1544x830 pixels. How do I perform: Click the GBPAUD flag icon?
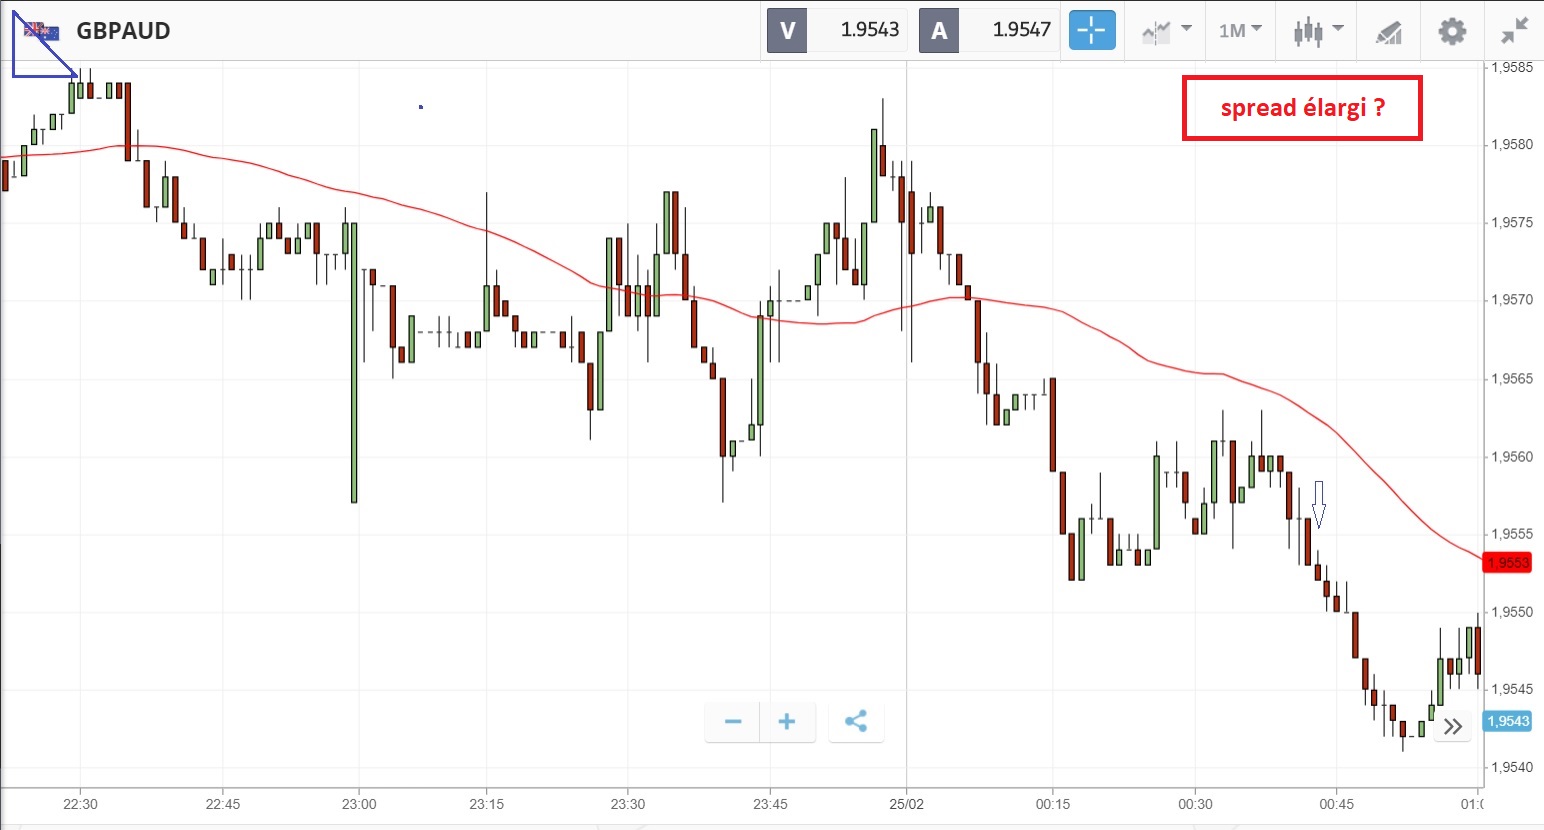pyautogui.click(x=42, y=31)
